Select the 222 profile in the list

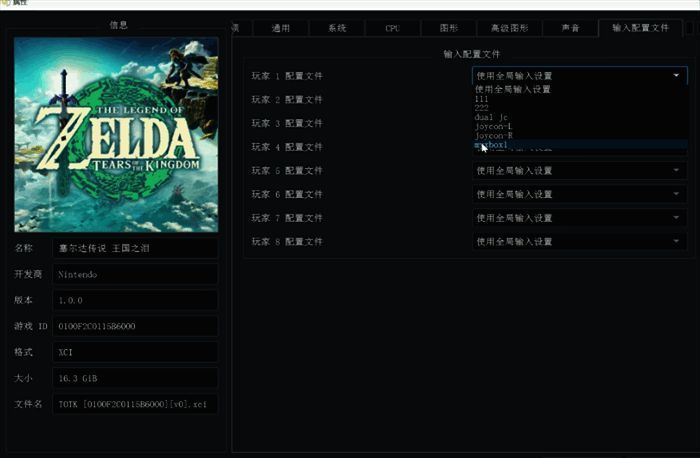point(579,108)
